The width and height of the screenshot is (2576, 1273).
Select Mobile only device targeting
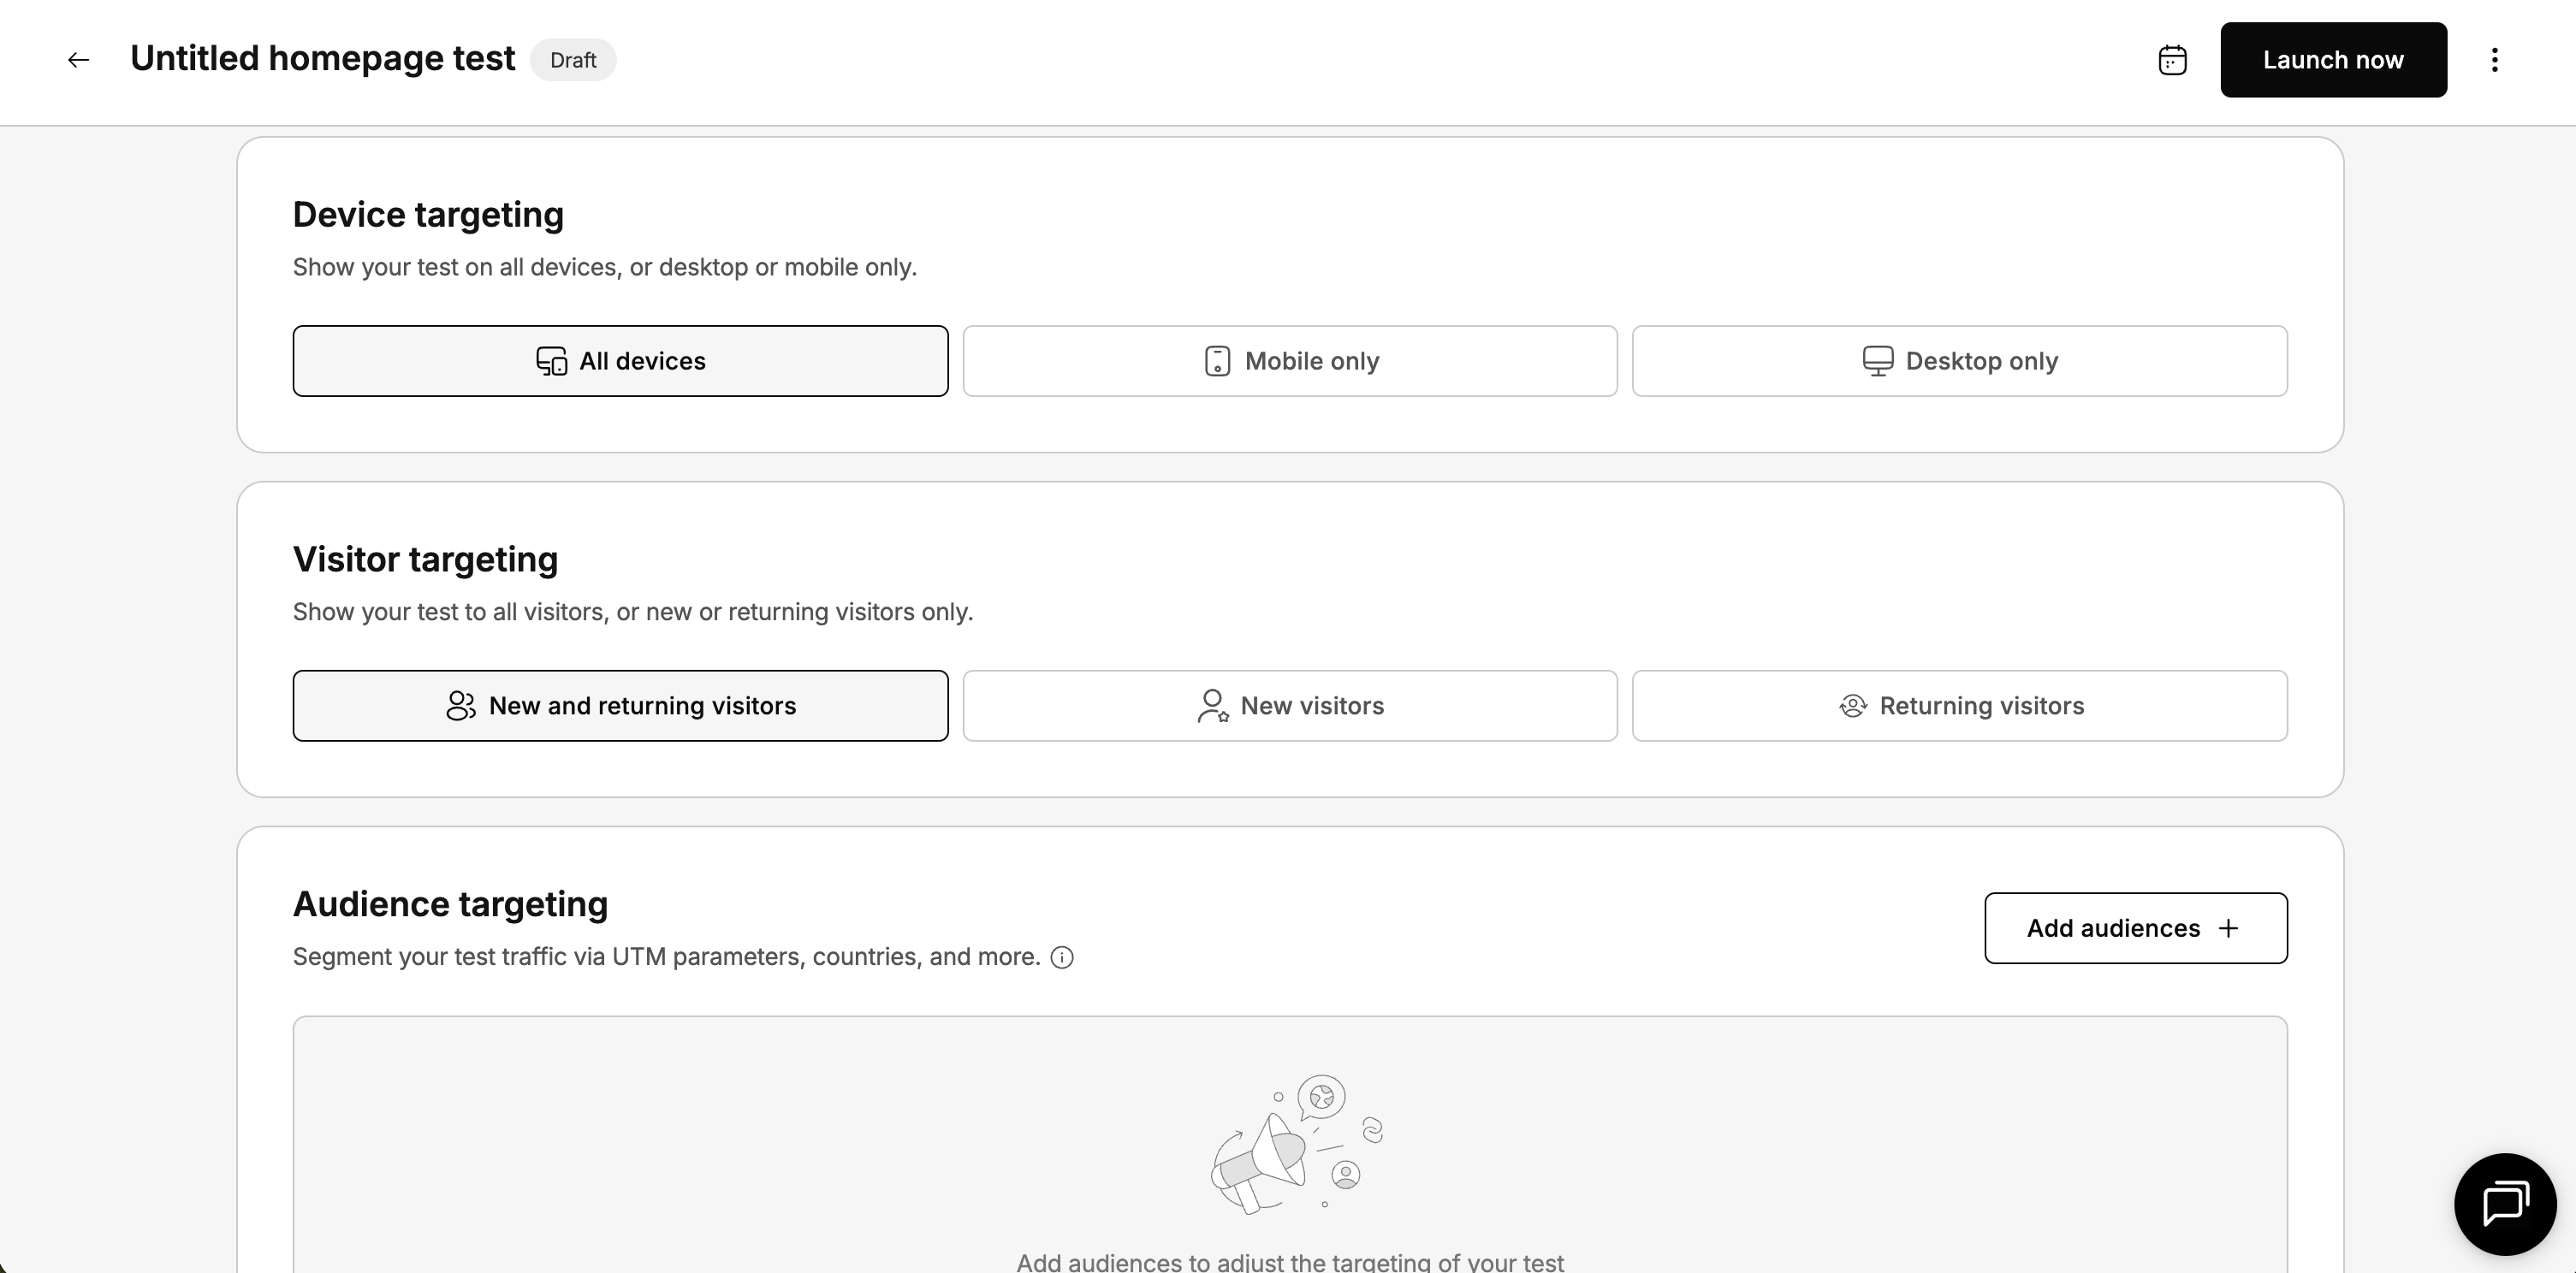pos(1290,361)
